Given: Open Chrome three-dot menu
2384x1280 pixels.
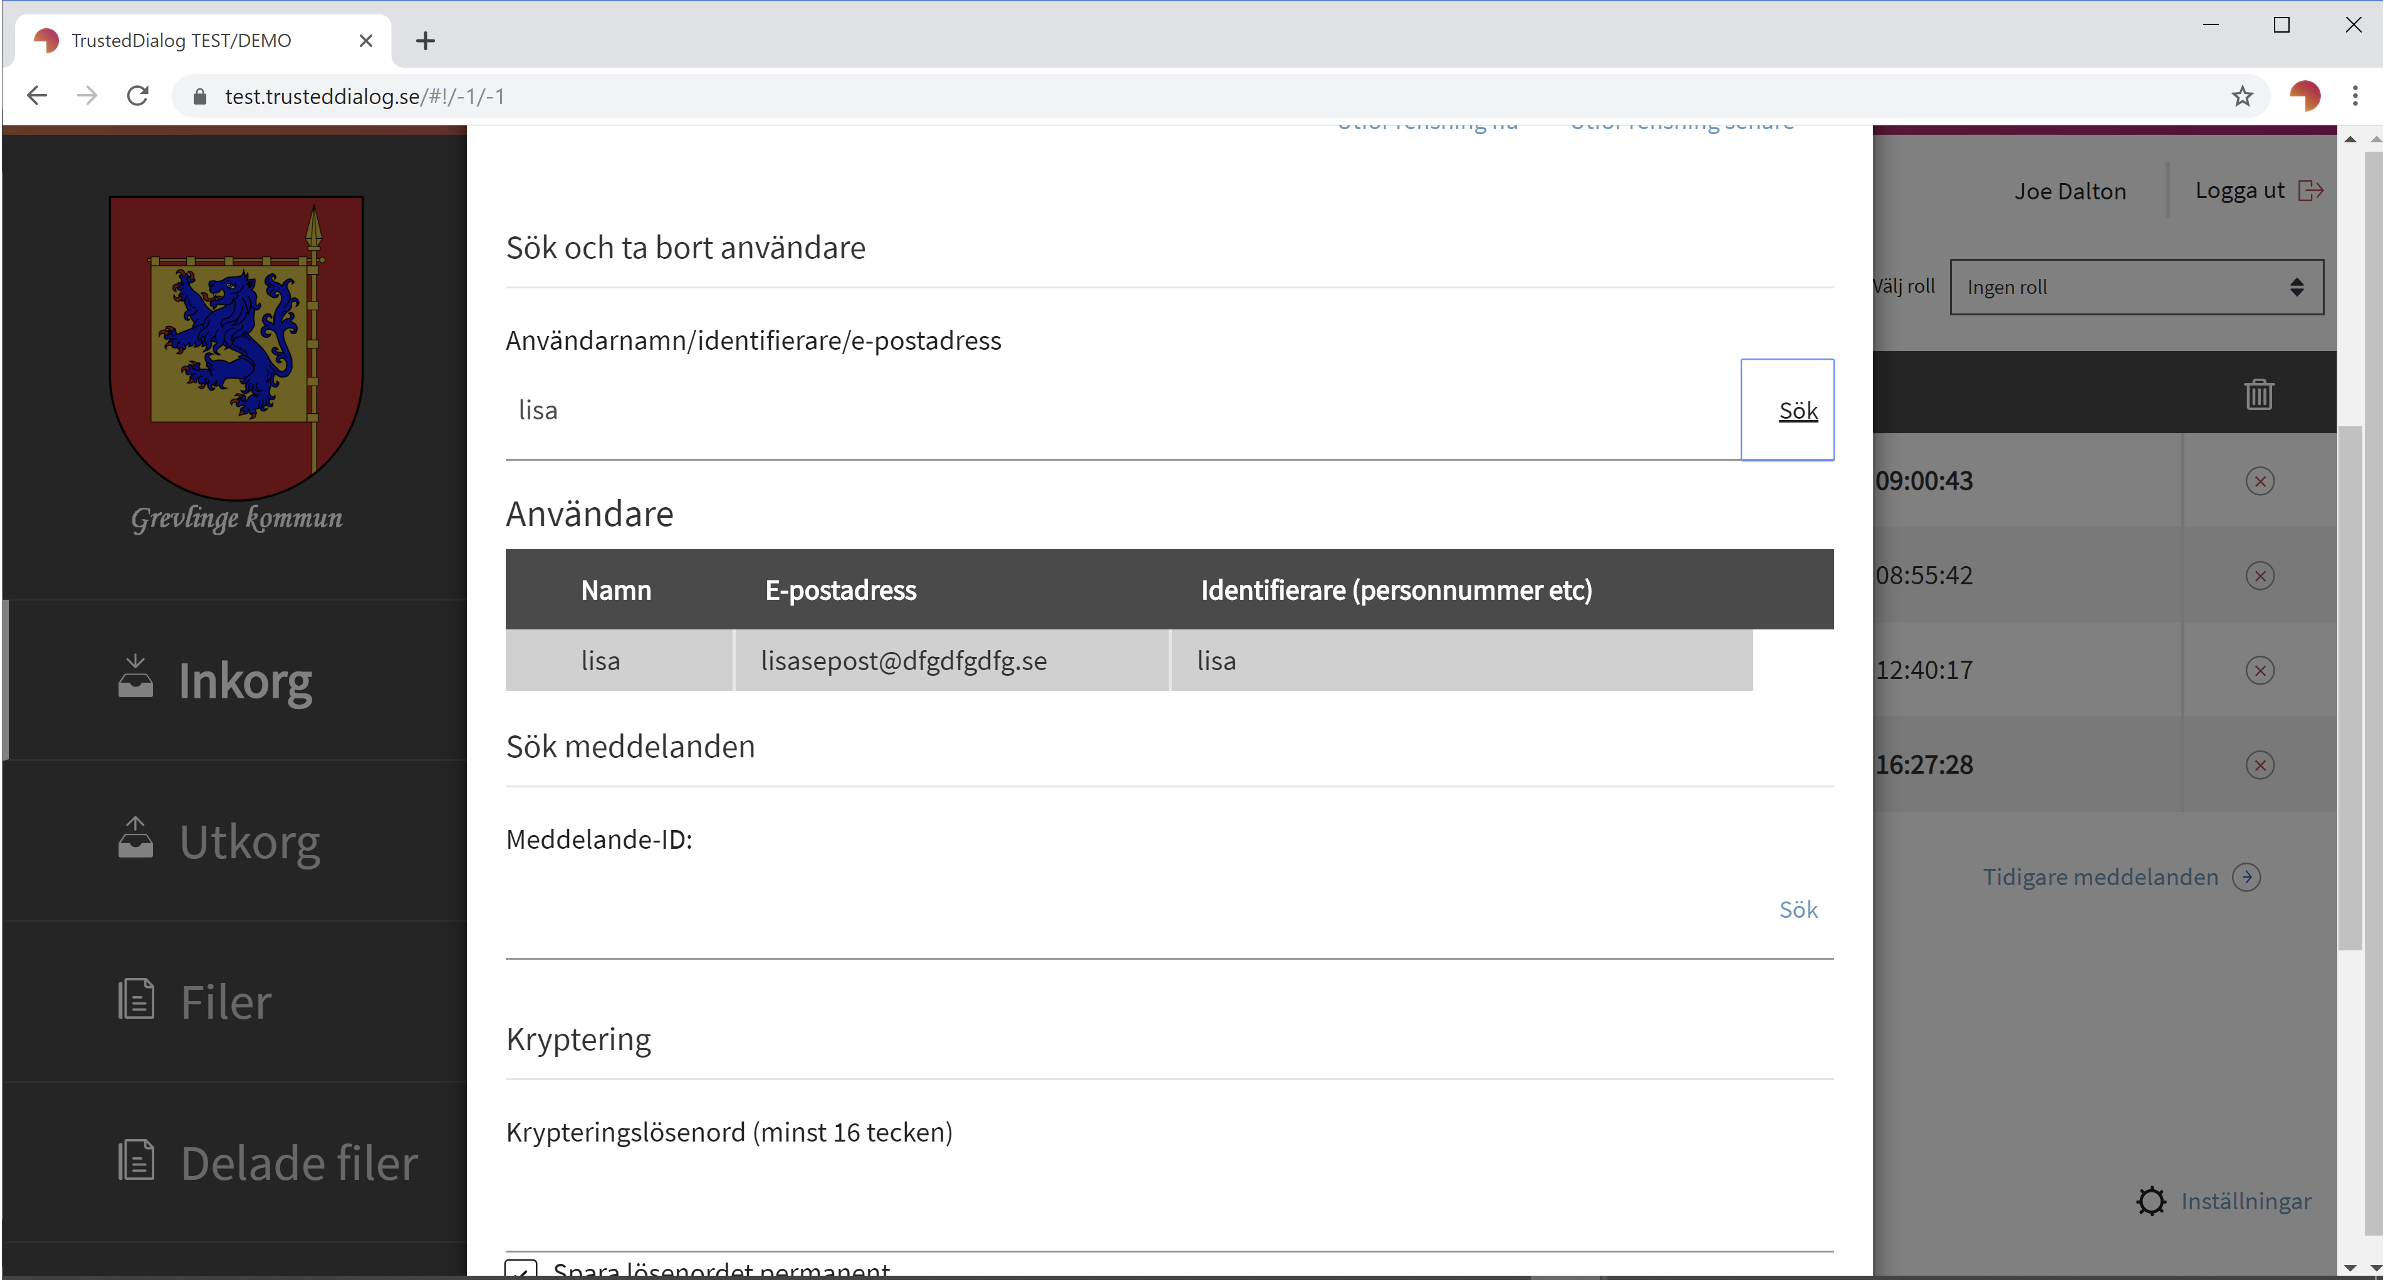Looking at the screenshot, I should tap(2355, 96).
